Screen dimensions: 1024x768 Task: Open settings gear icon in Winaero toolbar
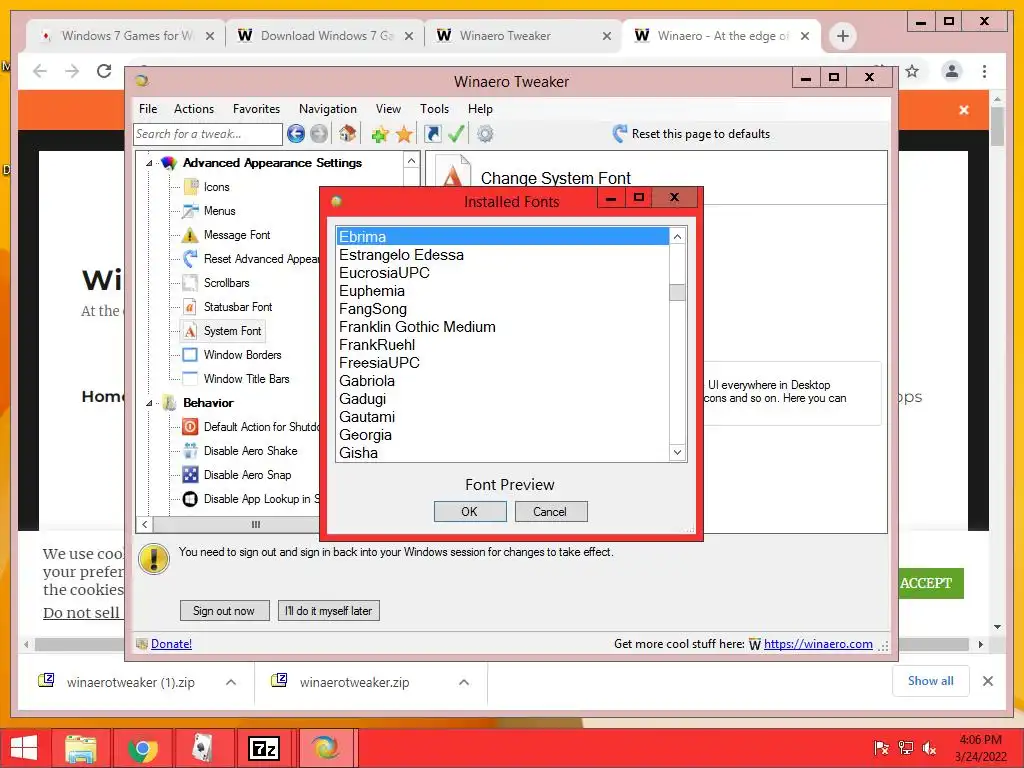tap(485, 134)
